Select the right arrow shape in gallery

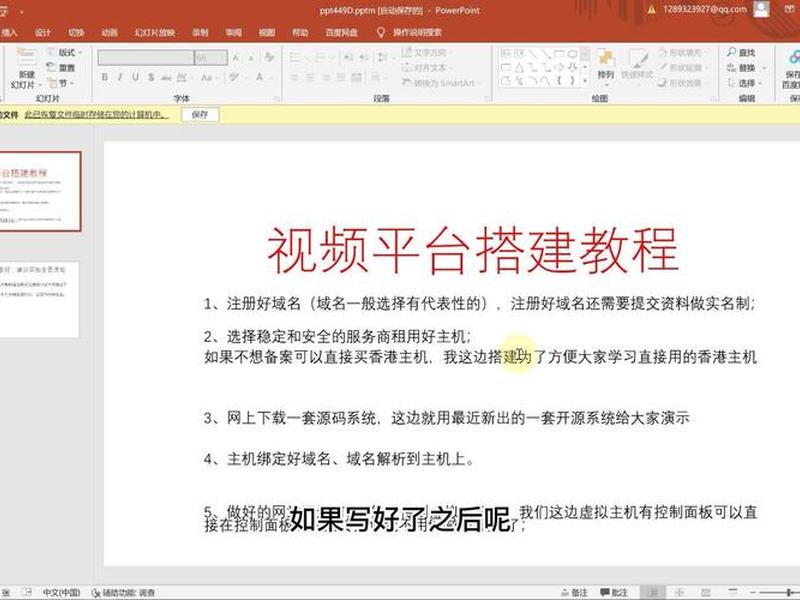point(559,67)
